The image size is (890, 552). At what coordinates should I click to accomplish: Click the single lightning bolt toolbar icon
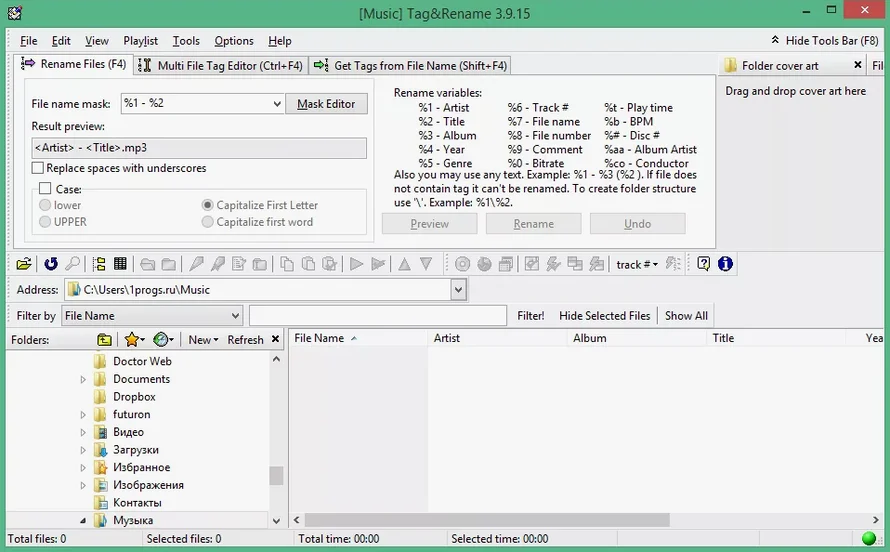click(553, 264)
